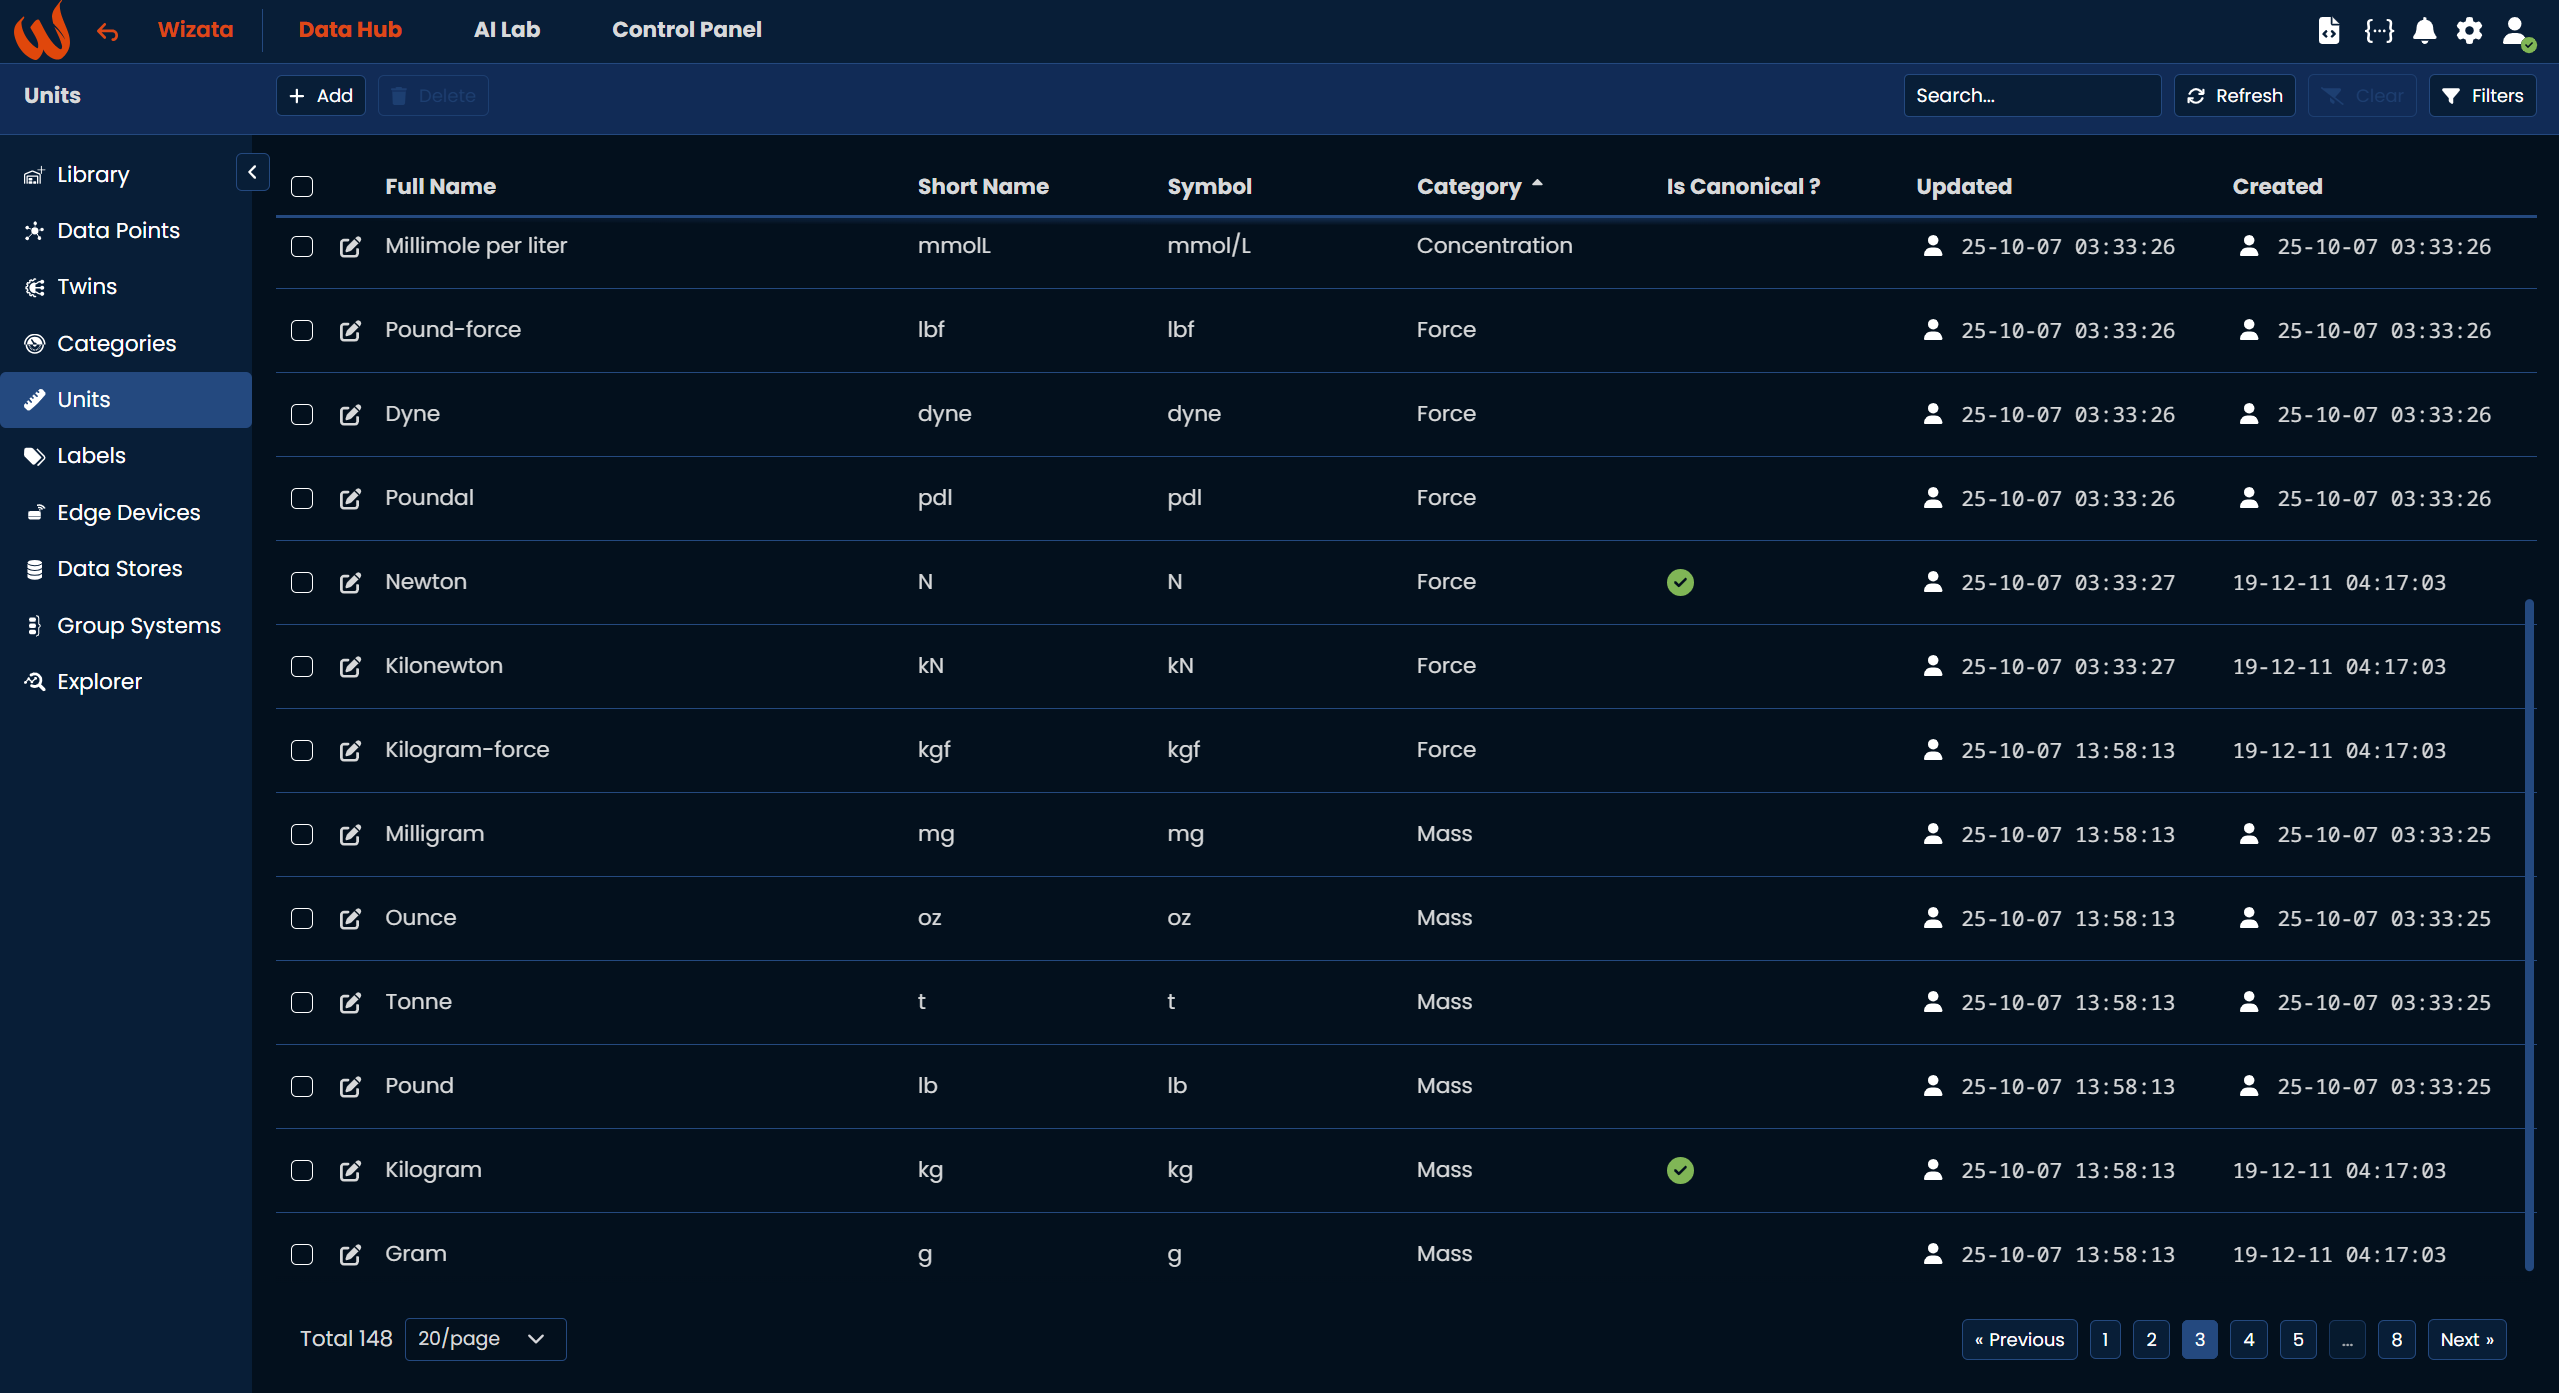Collapse the sidebar with chevron button
Viewport: 2559px width, 1393px height.
click(252, 172)
